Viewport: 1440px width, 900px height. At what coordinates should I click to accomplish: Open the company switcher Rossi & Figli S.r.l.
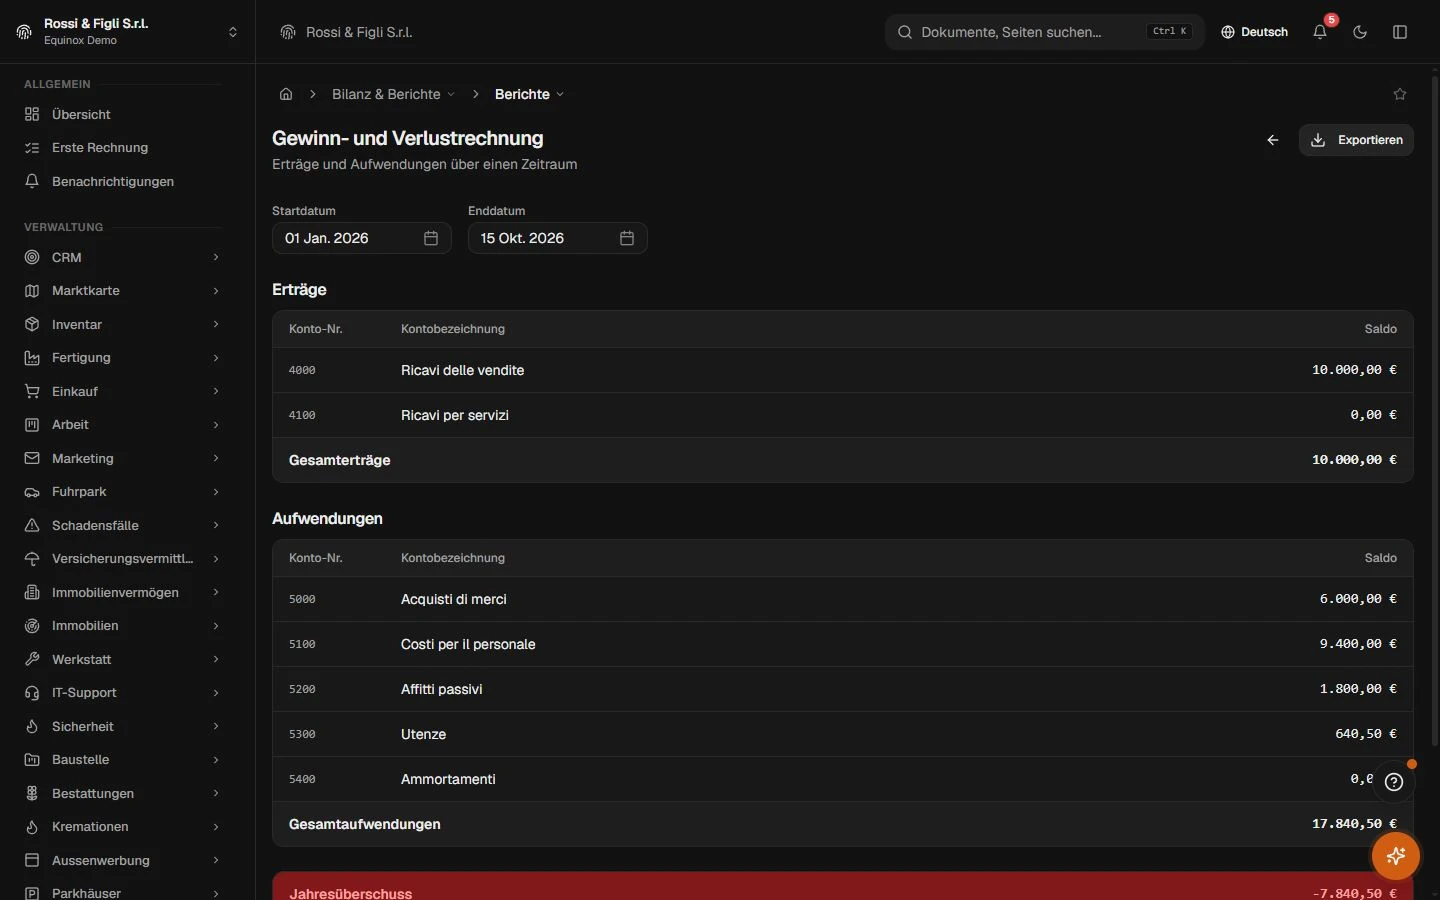click(x=127, y=32)
